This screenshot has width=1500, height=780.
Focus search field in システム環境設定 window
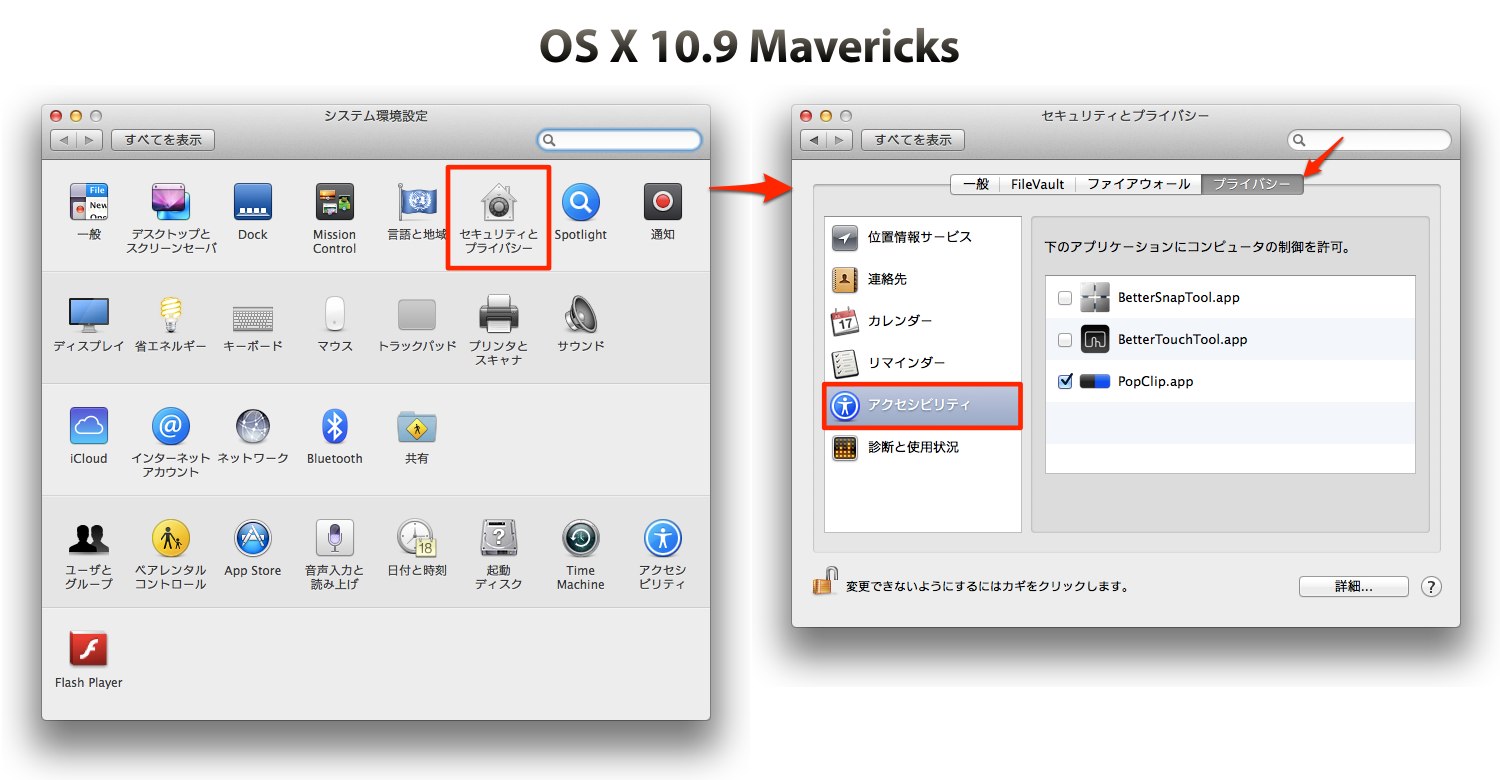click(x=620, y=140)
